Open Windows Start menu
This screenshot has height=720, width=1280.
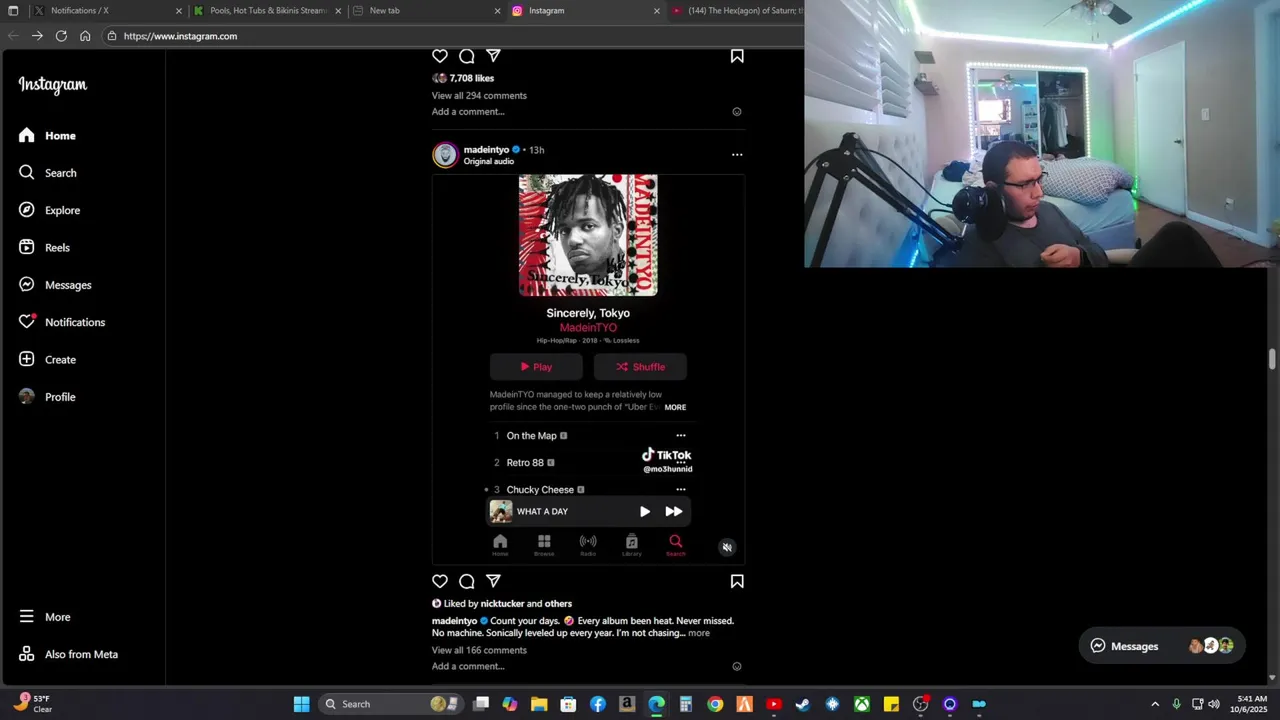point(301,704)
